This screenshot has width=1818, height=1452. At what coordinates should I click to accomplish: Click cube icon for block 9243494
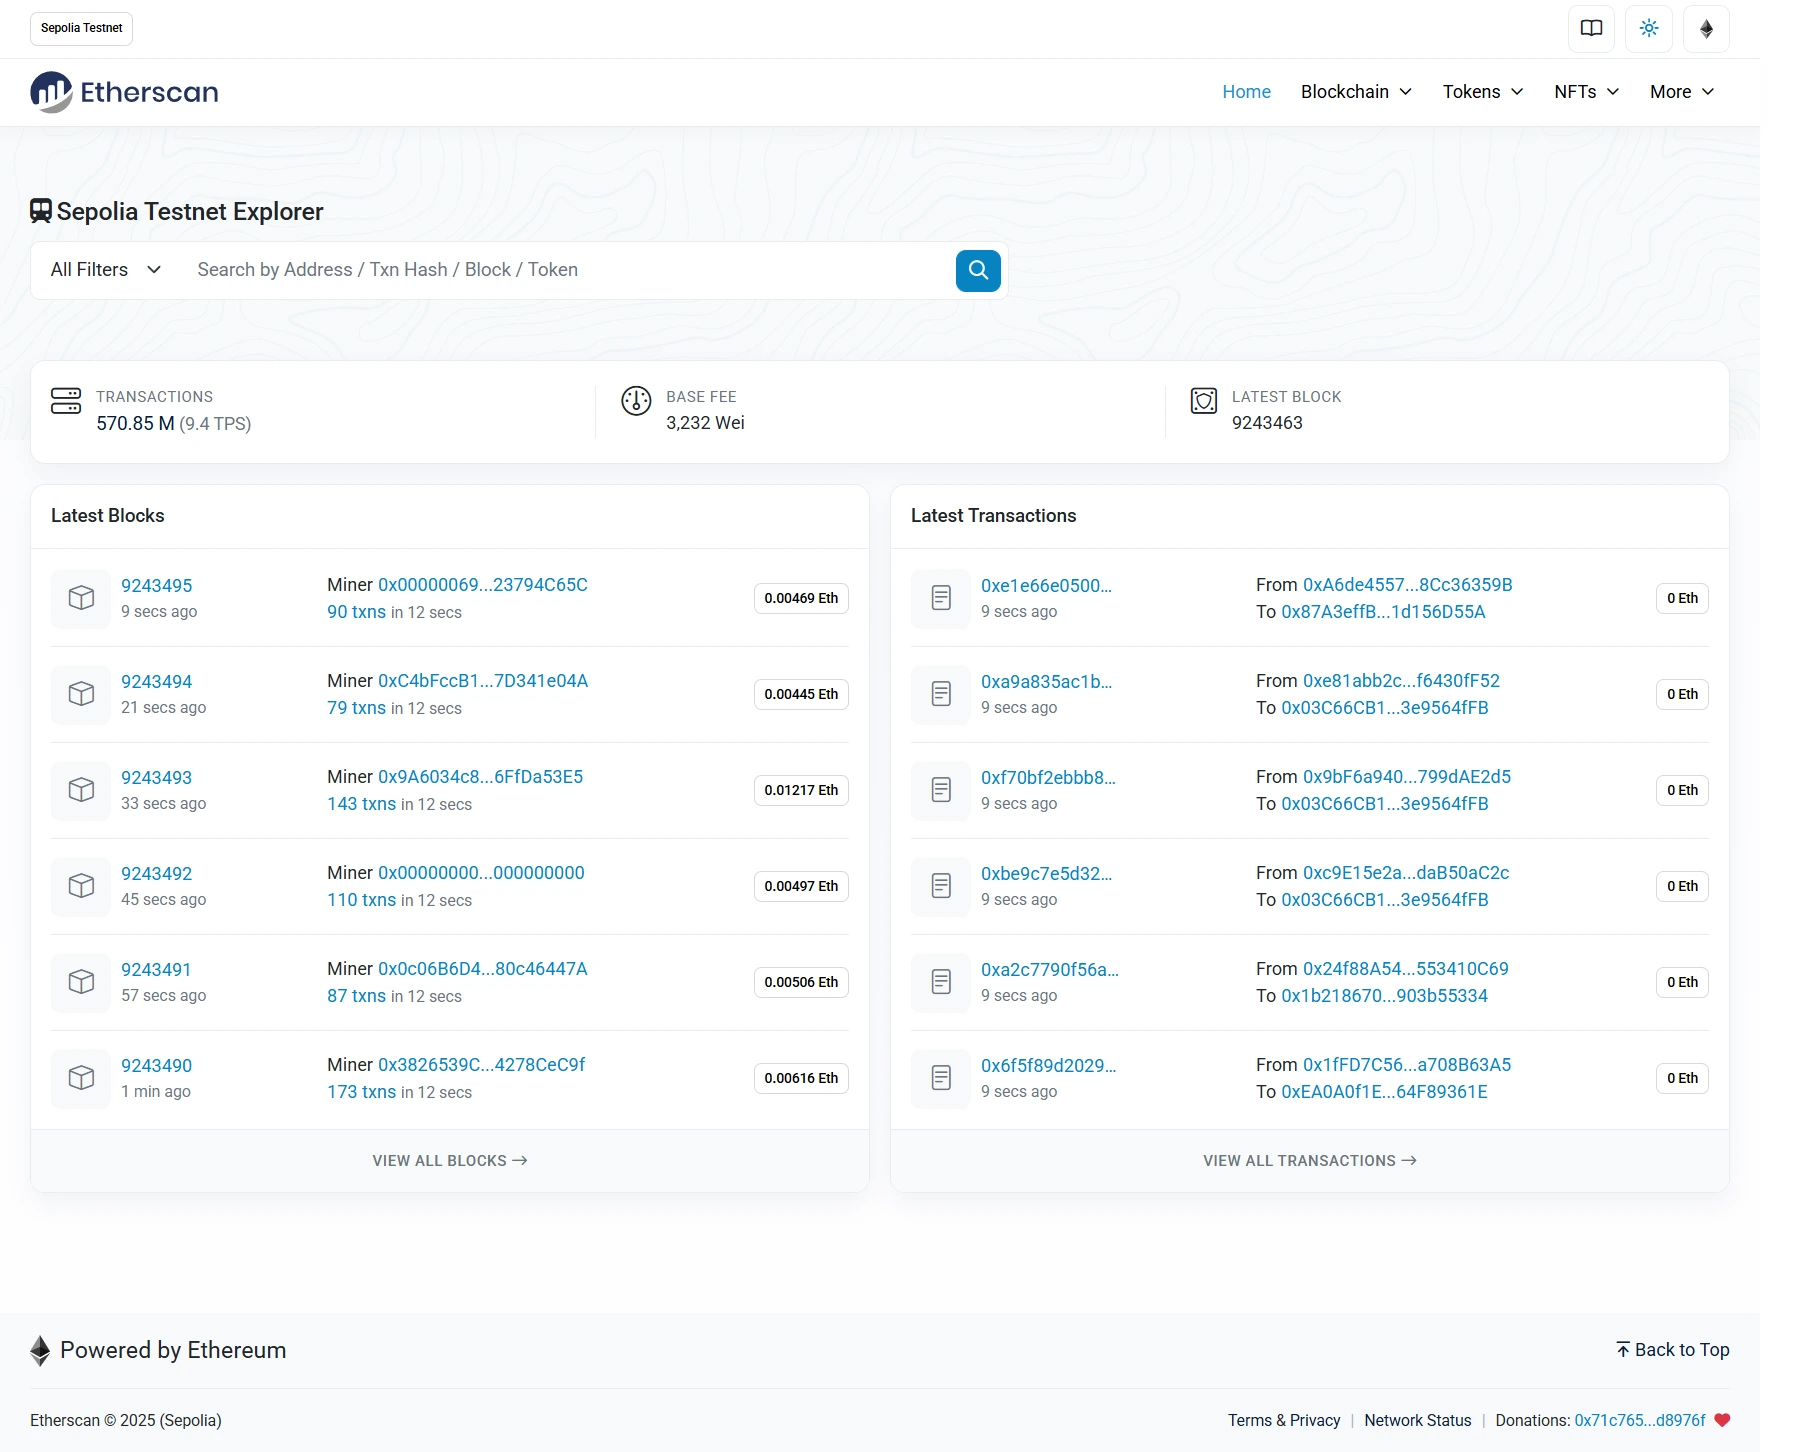pyautogui.click(x=81, y=694)
